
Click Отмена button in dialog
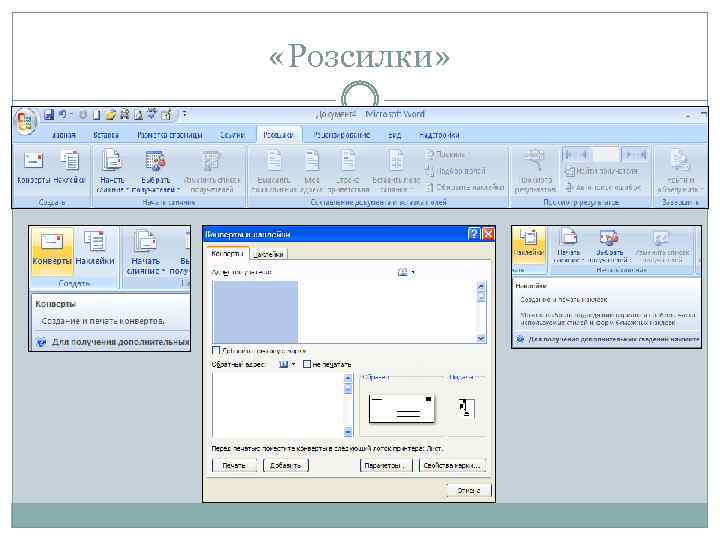(x=469, y=490)
